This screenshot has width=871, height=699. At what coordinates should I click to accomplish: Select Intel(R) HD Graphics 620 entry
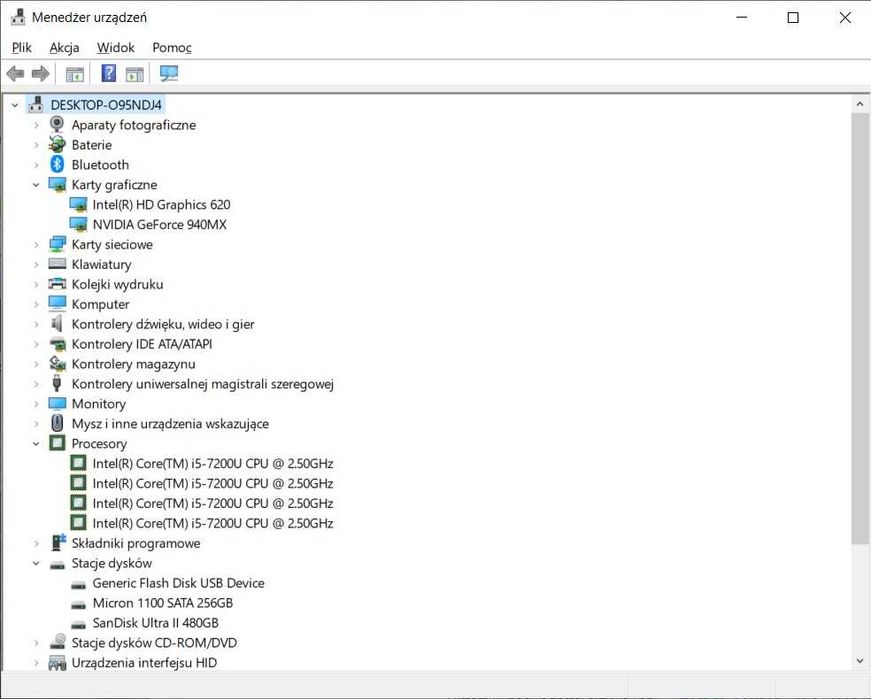pyautogui.click(x=161, y=204)
